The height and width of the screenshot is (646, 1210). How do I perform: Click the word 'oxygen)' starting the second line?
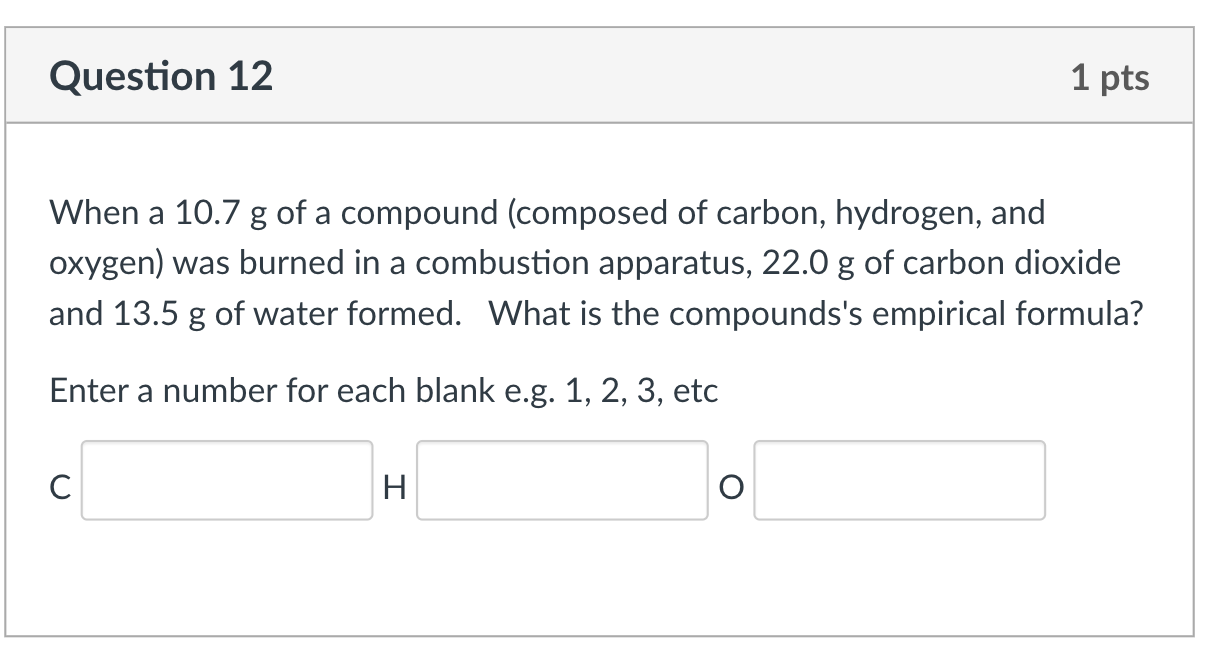tap(111, 264)
